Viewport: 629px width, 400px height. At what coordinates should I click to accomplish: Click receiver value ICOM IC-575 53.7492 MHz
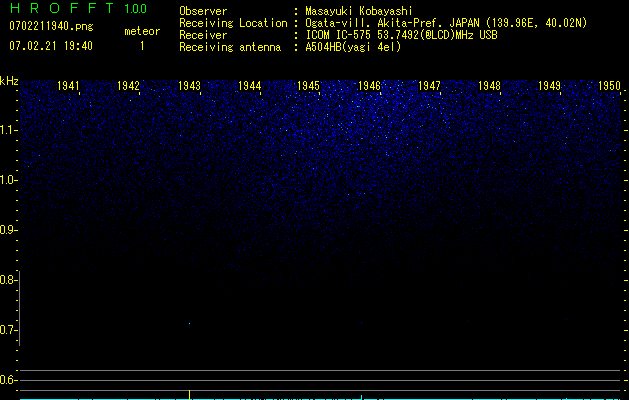pyautogui.click(x=401, y=35)
